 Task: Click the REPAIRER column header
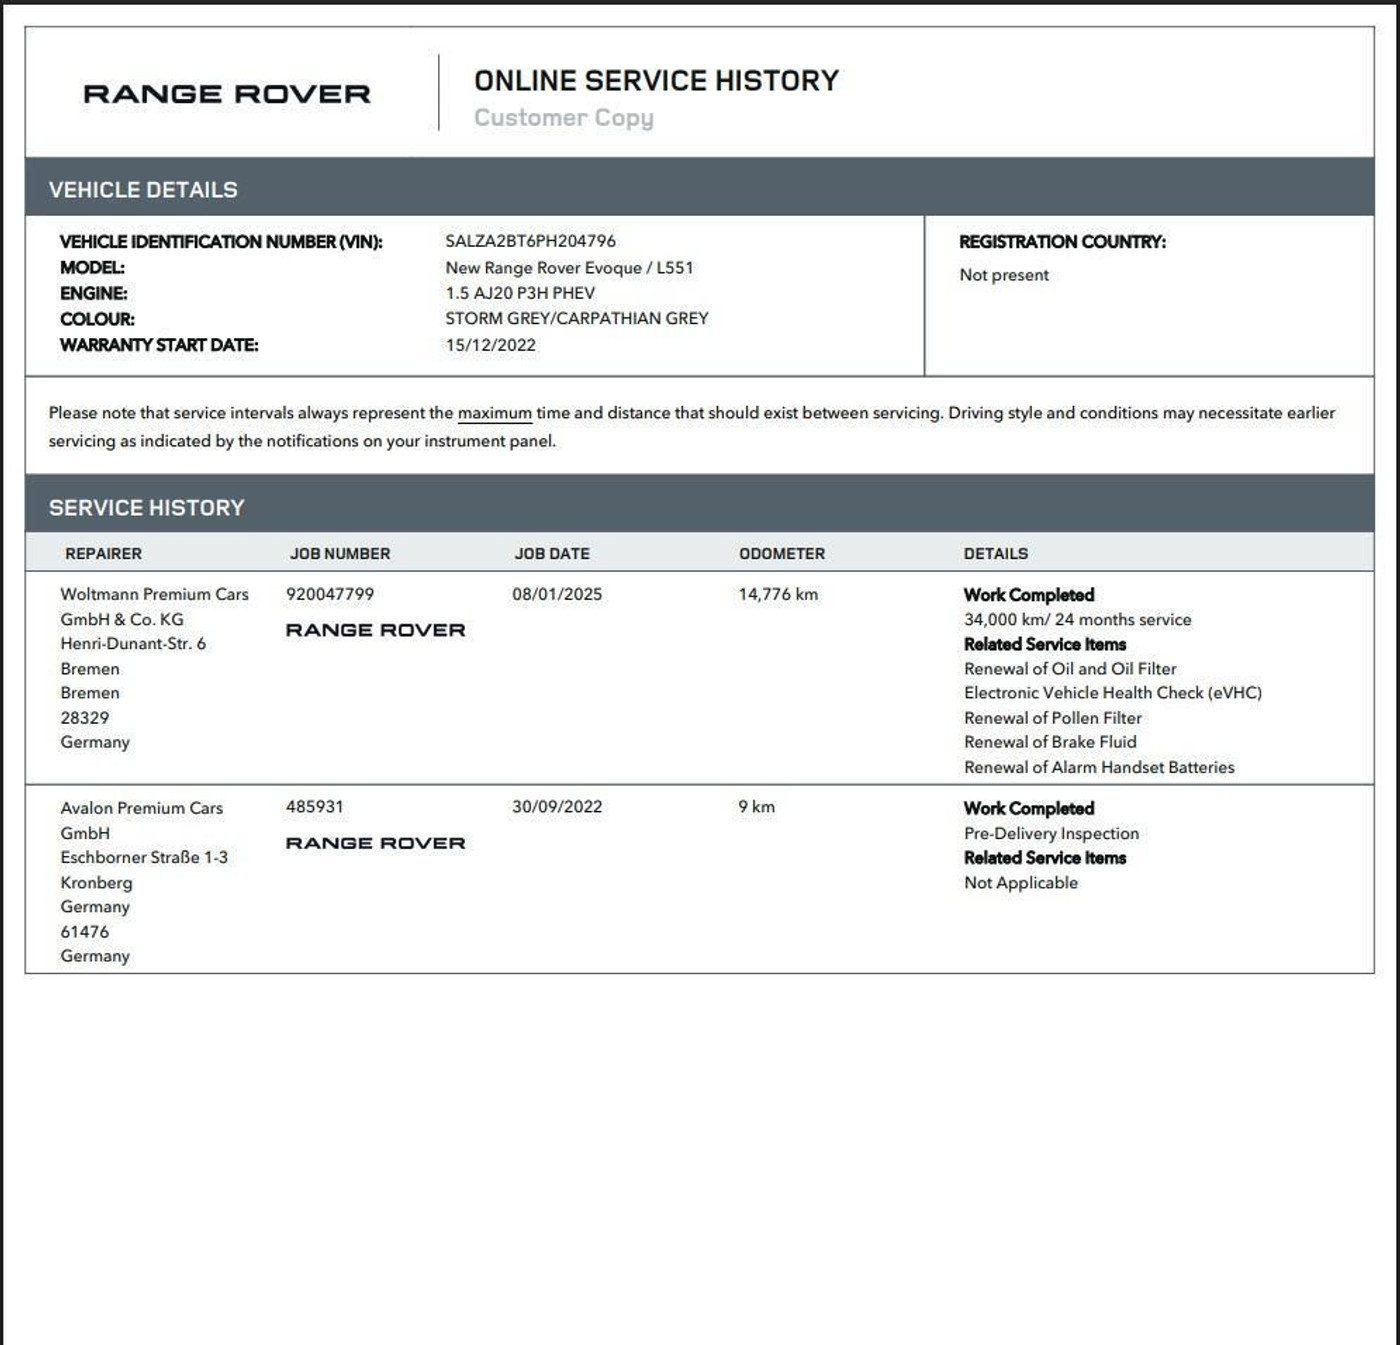pyautogui.click(x=103, y=553)
